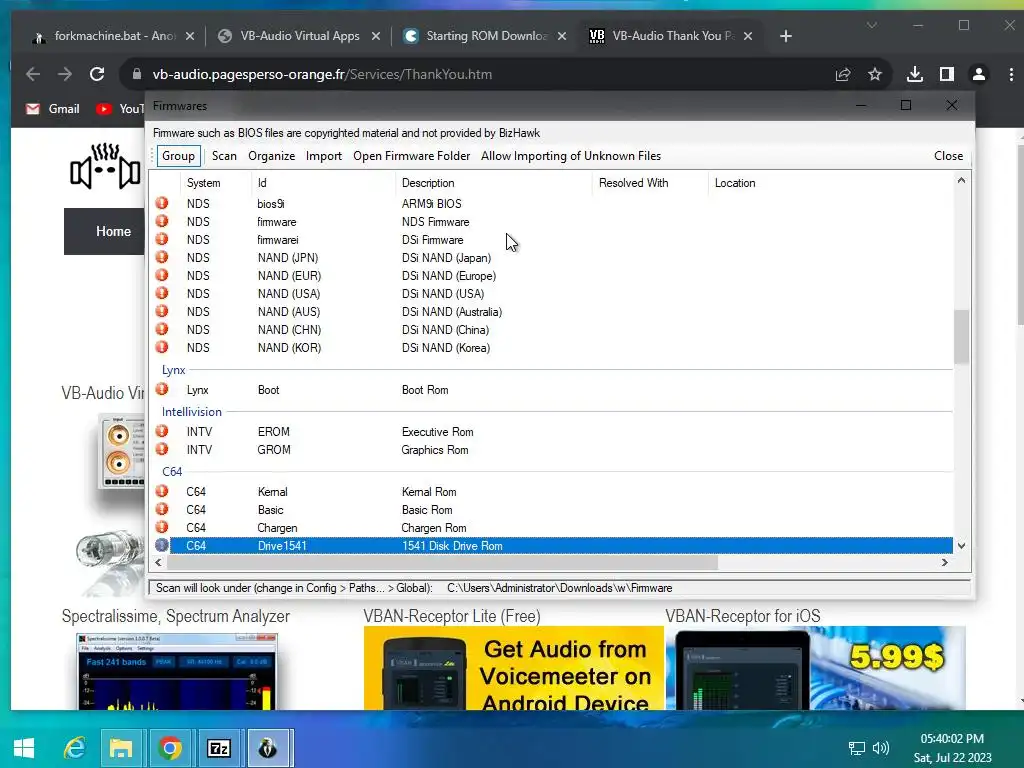Reload the page in Chrome
This screenshot has width=1024, height=768.
pos(97,74)
